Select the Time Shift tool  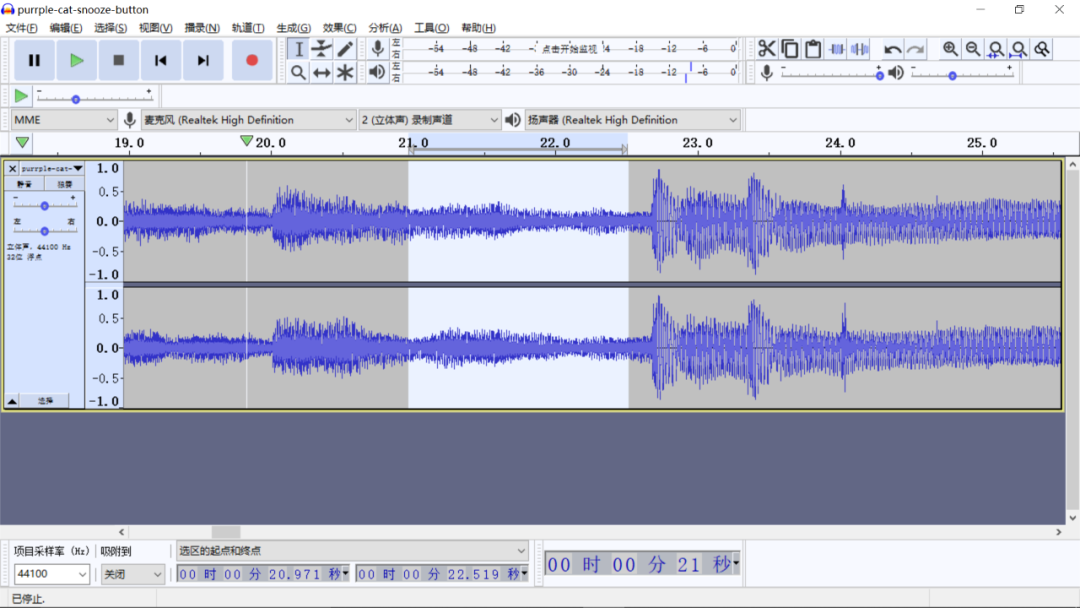[322, 72]
